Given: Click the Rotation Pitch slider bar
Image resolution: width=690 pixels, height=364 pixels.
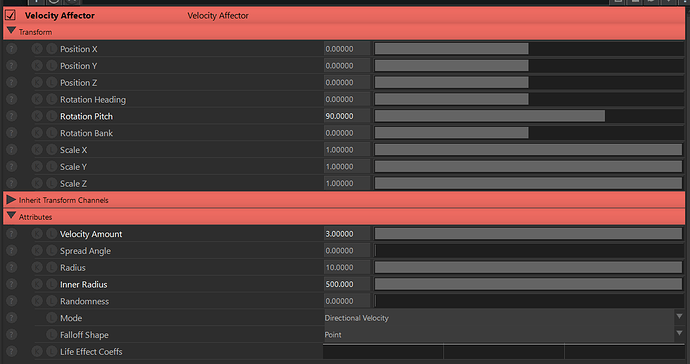Looking at the screenshot, I should 529,116.
